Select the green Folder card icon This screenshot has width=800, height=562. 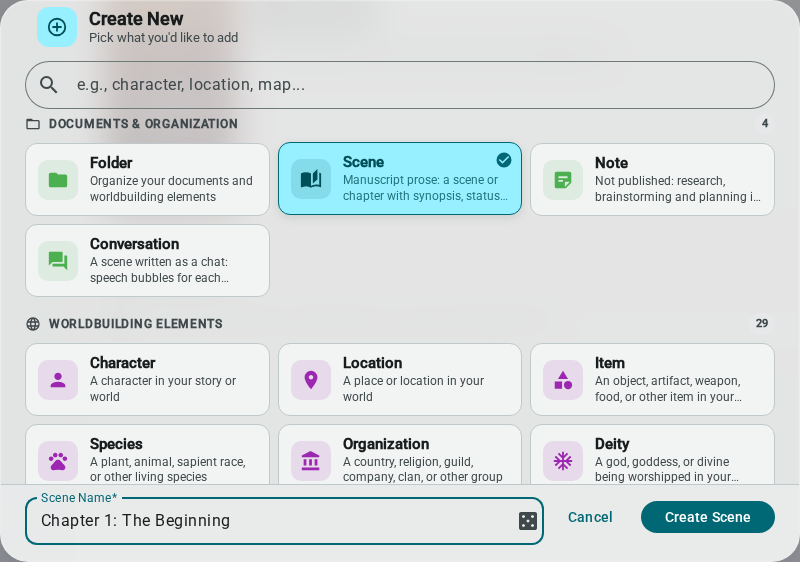point(58,180)
